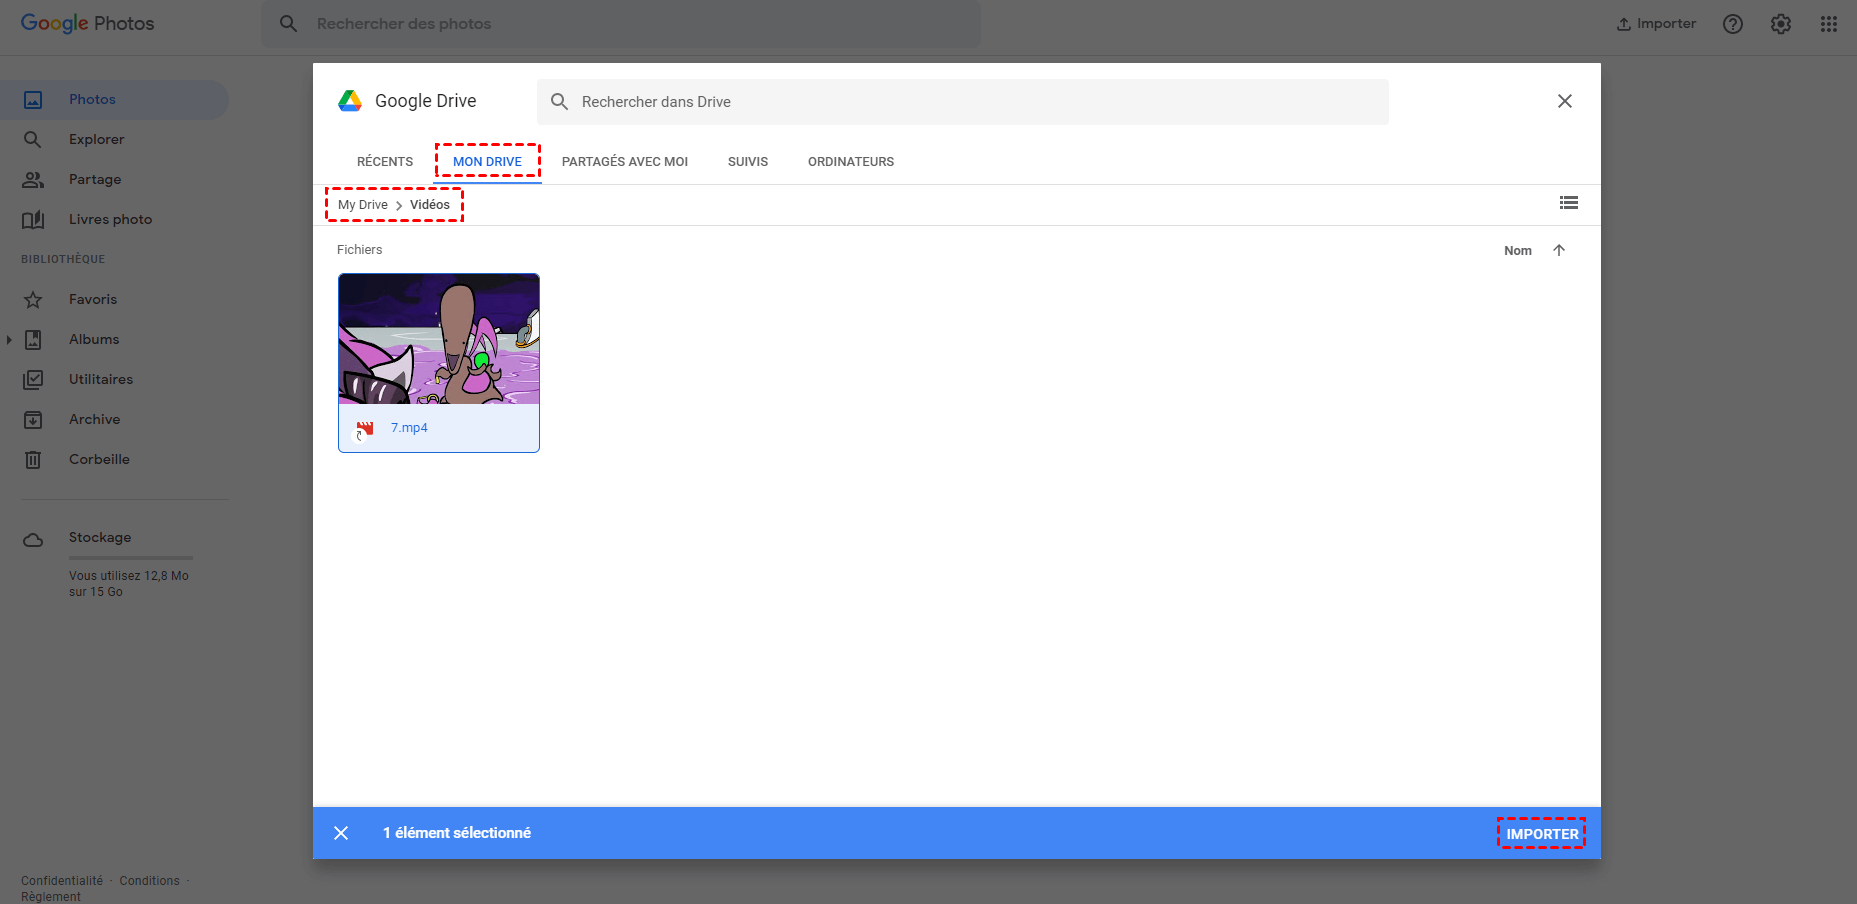The width and height of the screenshot is (1857, 904).
Task: Open Favoris in the sidebar
Action: point(93,300)
